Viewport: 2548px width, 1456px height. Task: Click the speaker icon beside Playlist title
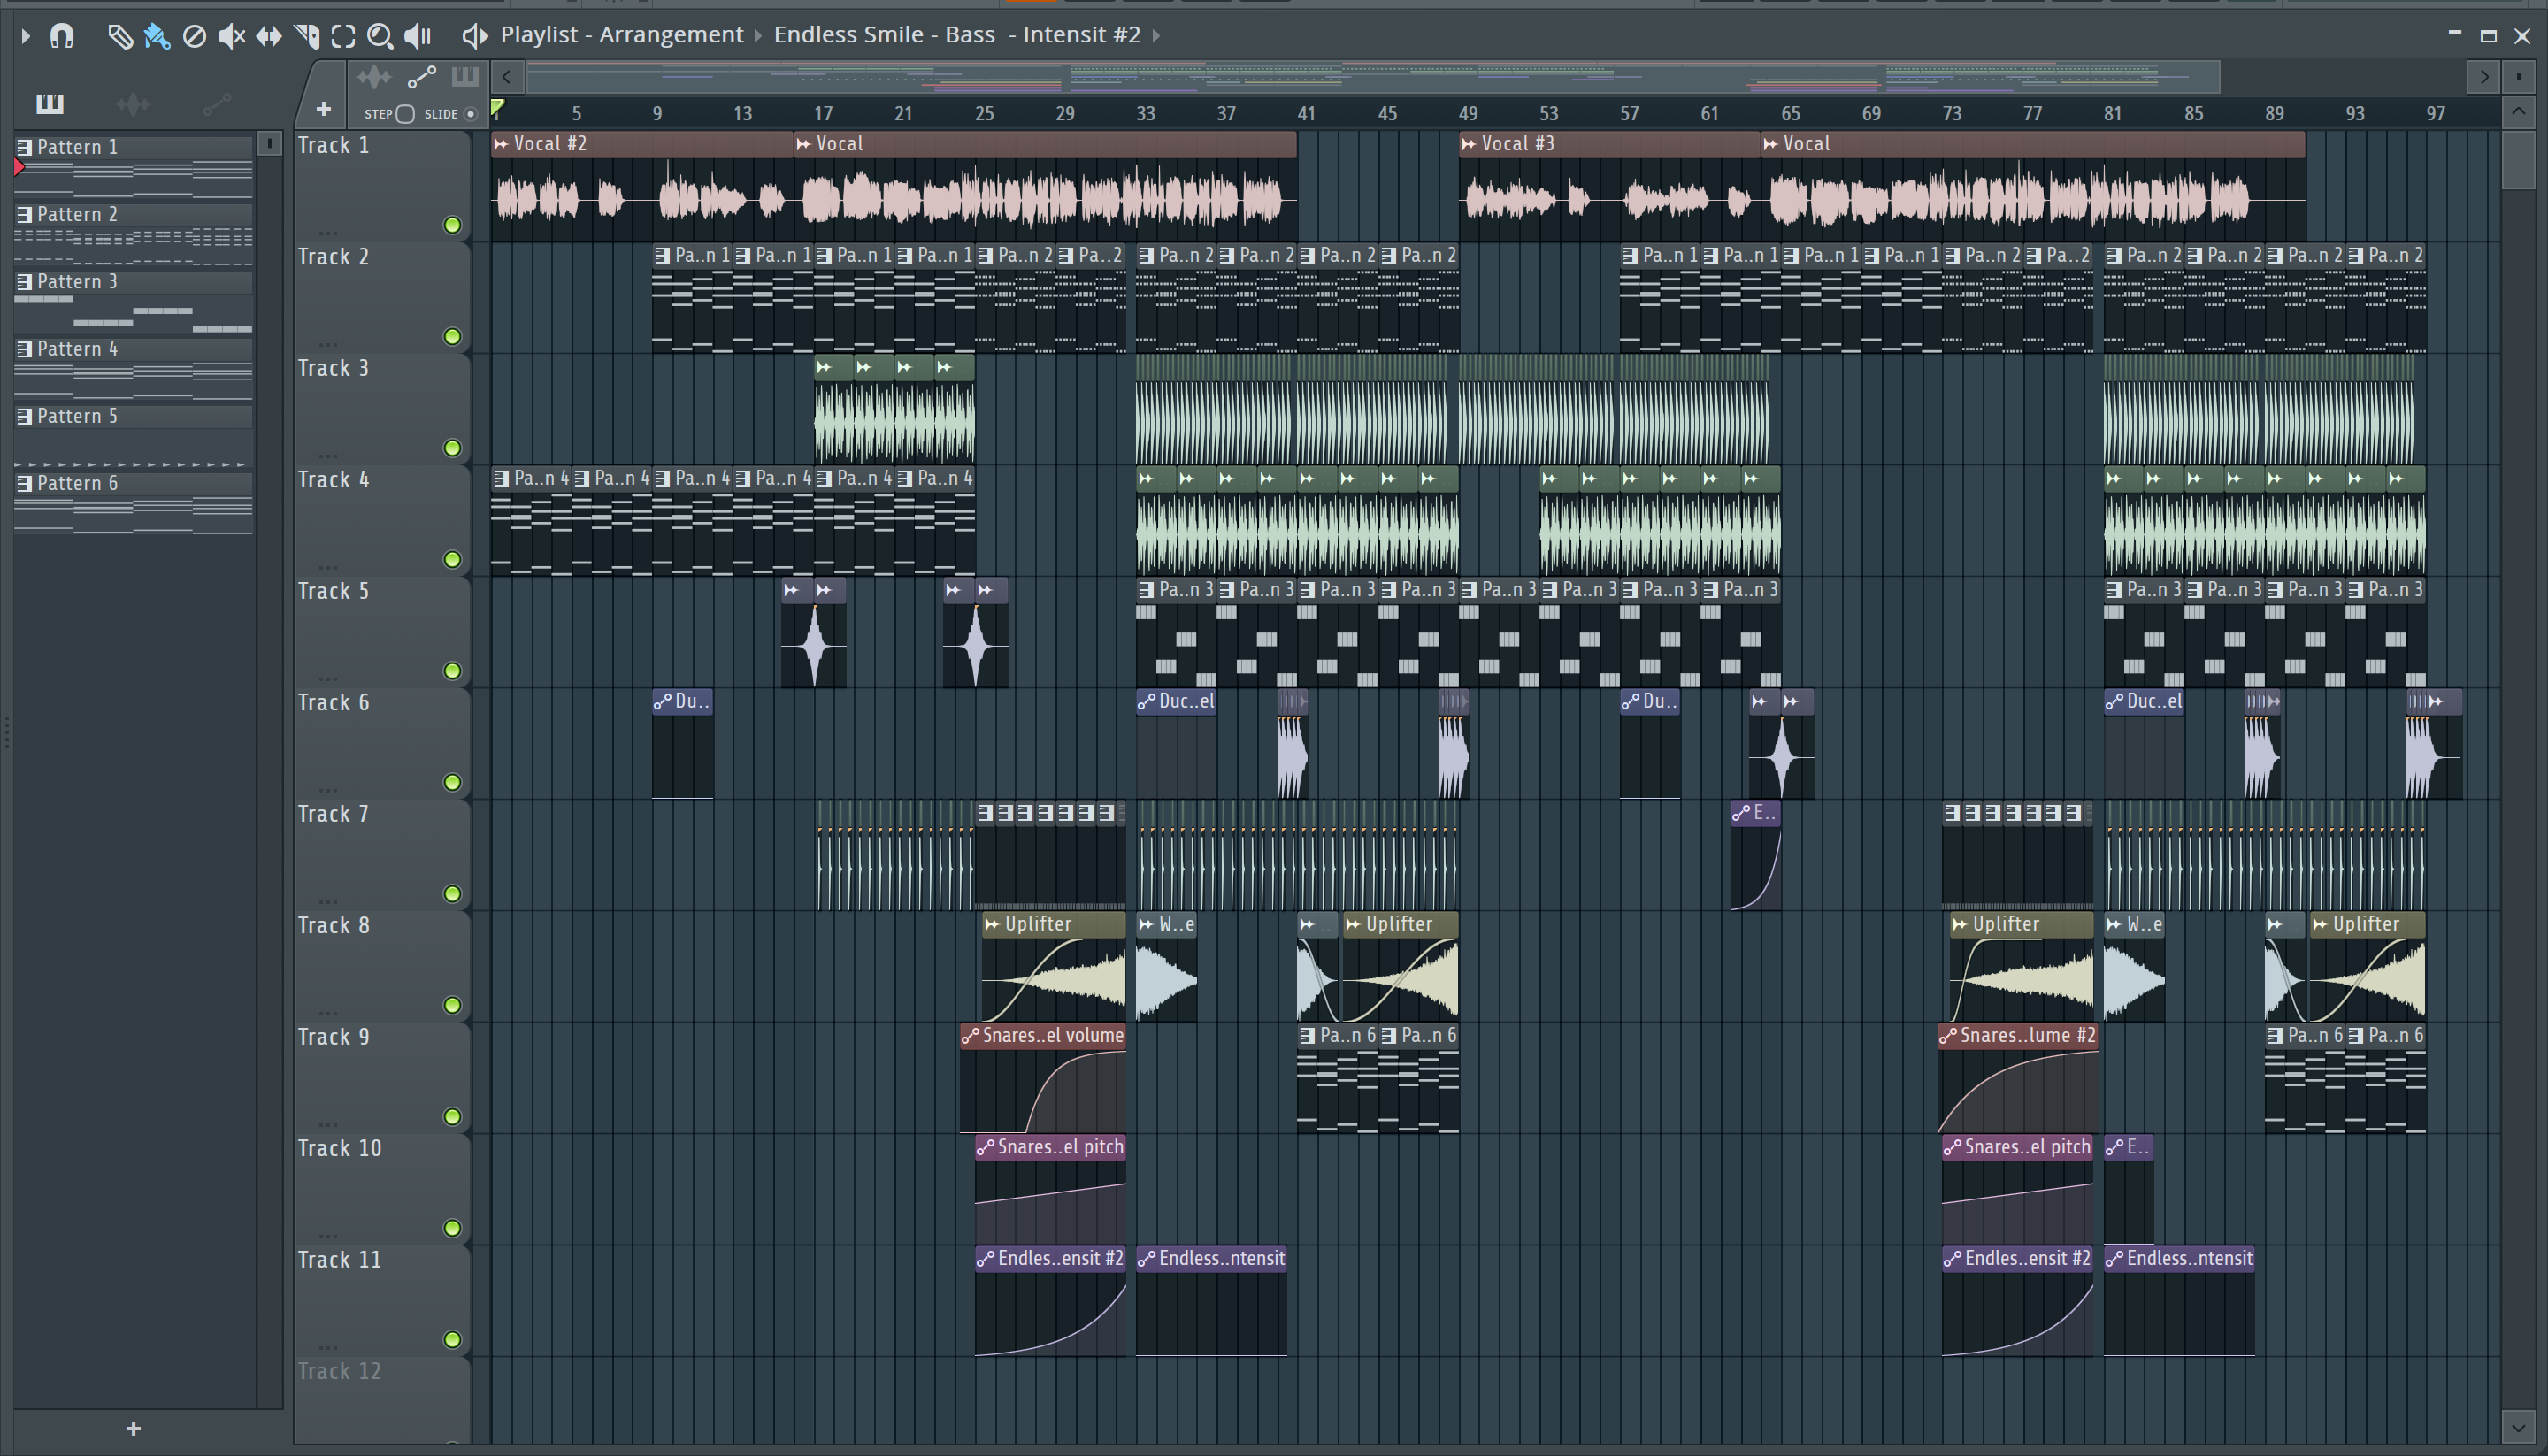[474, 36]
